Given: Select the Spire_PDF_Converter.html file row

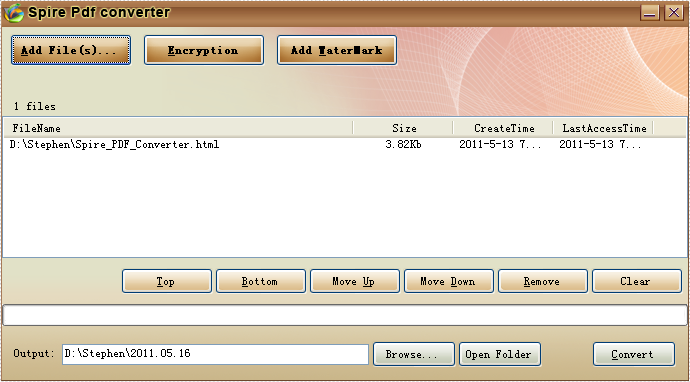Looking at the screenshot, I should coord(344,144).
